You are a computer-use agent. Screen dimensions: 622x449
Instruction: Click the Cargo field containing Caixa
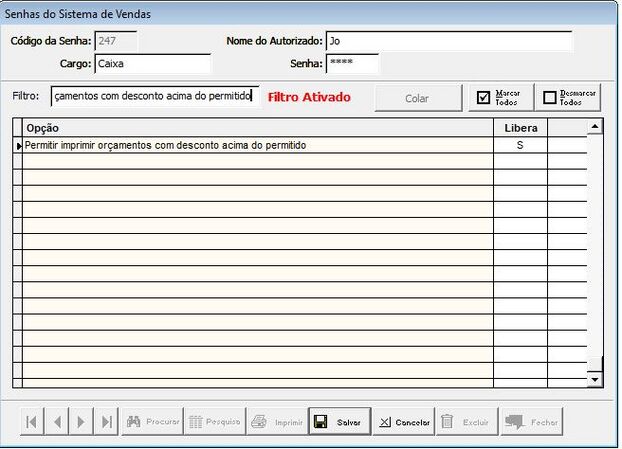tap(153, 63)
